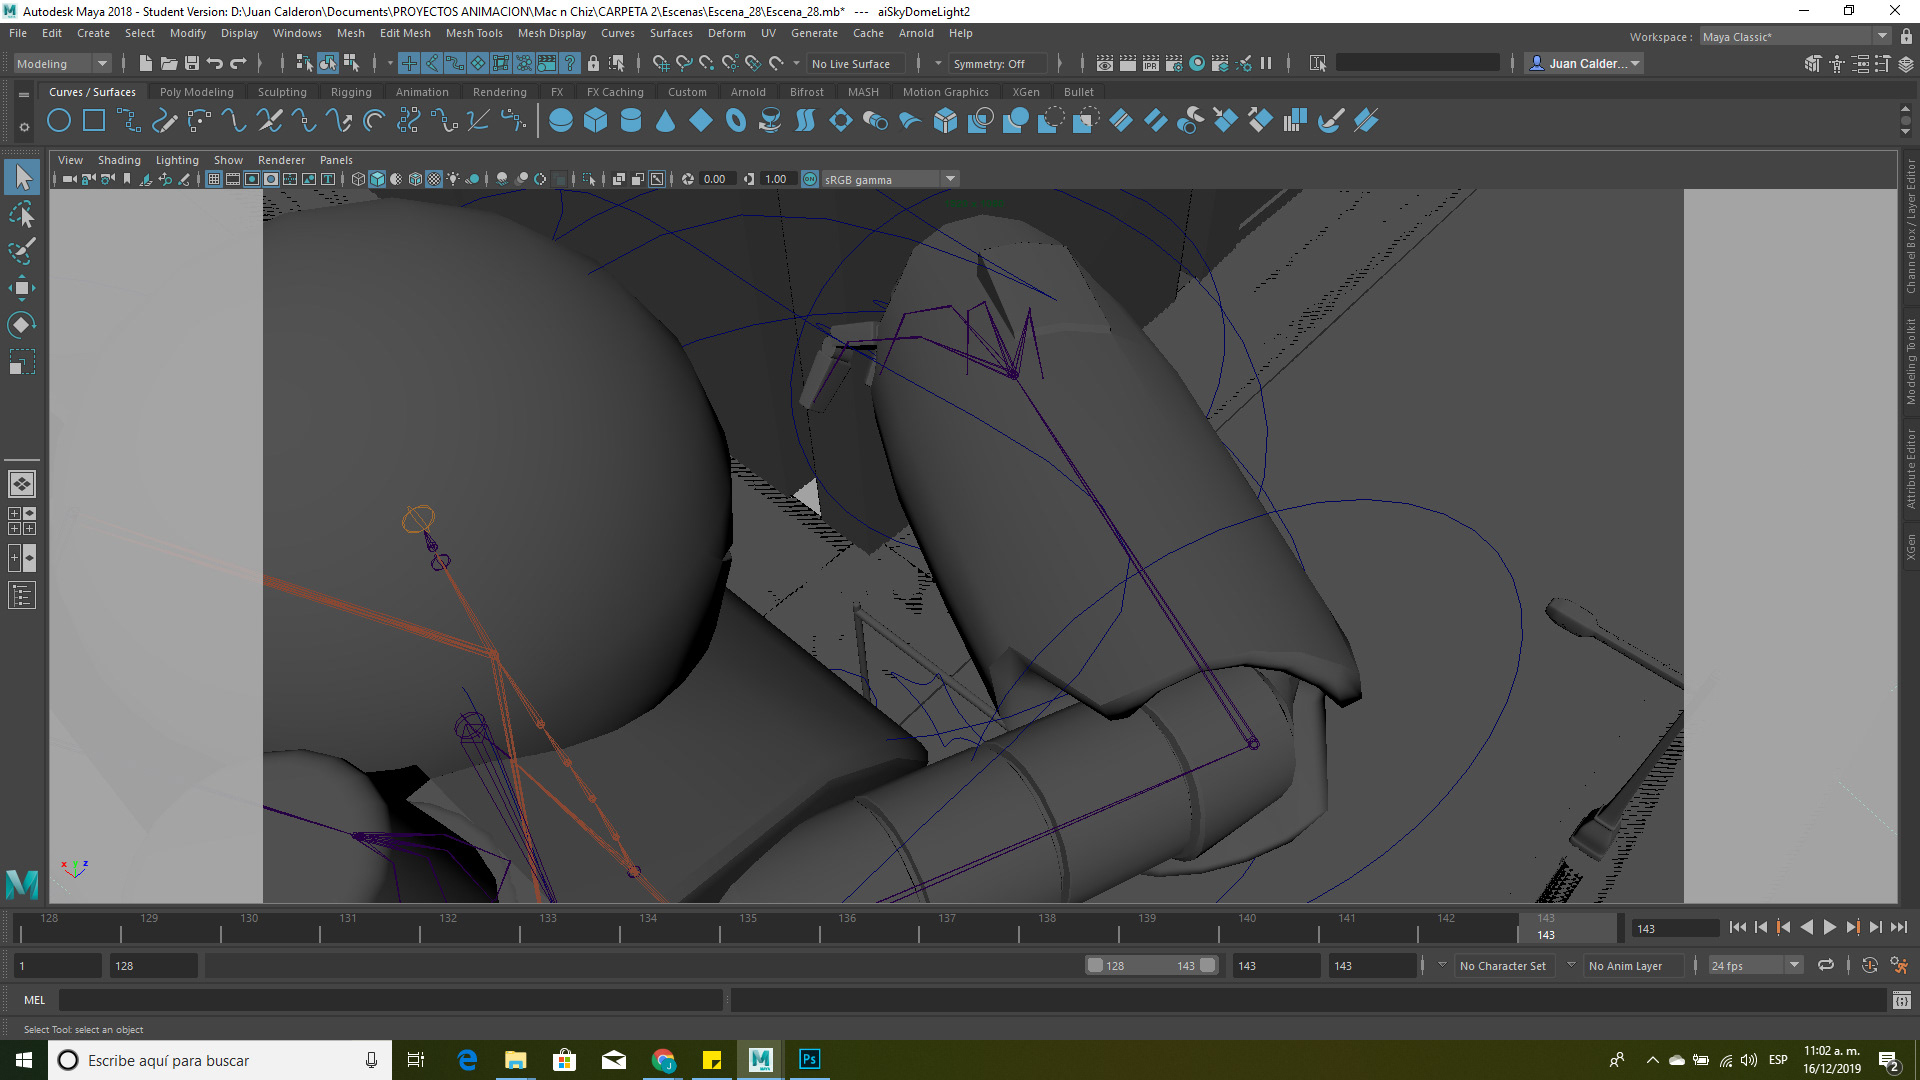Open the Mesh Tools menu

pos(473,33)
